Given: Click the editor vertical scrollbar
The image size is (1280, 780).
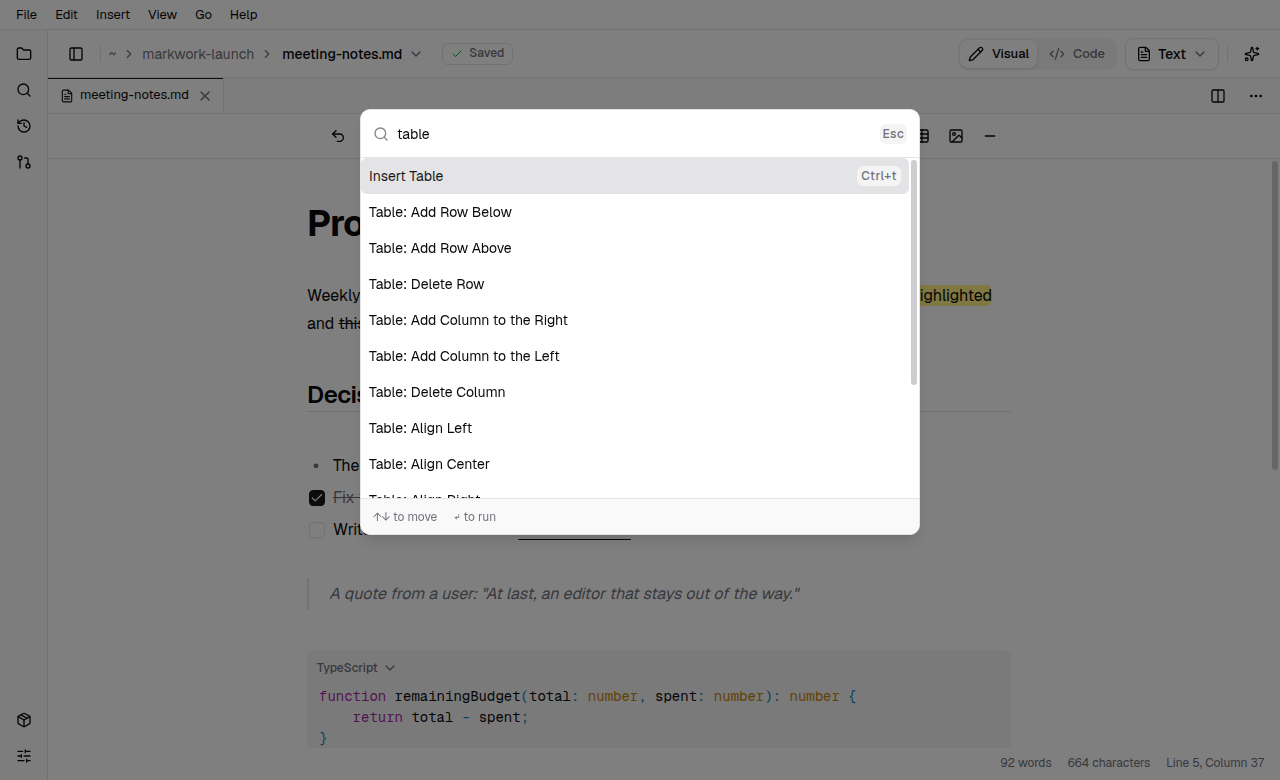Looking at the screenshot, I should pyautogui.click(x=1275, y=315).
